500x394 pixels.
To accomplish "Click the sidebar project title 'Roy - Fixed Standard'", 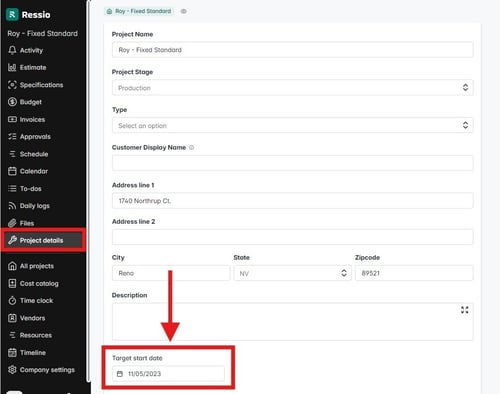I will (43, 34).
